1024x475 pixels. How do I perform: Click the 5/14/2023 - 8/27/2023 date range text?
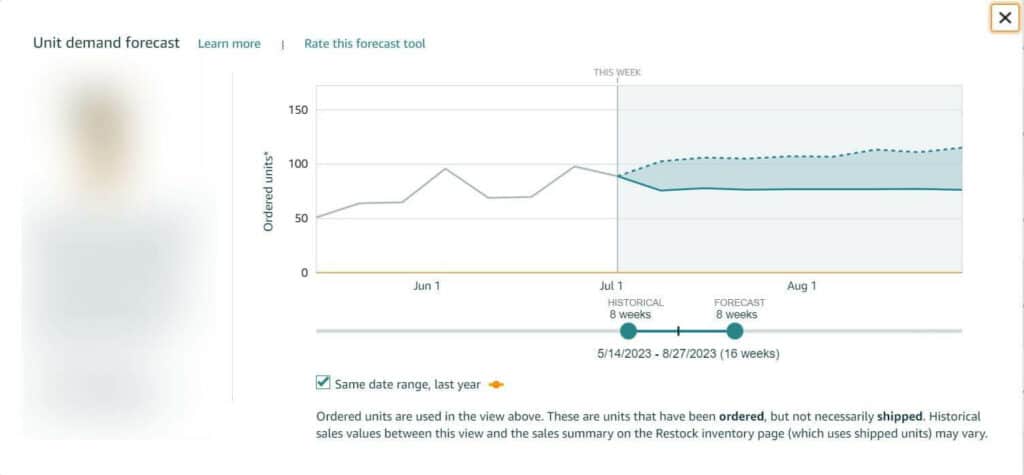688,354
